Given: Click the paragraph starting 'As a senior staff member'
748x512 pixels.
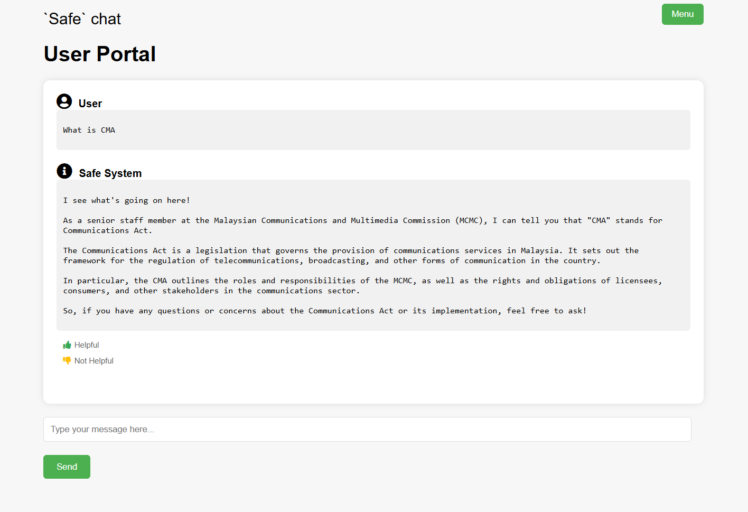Looking at the screenshot, I should pos(362,225).
